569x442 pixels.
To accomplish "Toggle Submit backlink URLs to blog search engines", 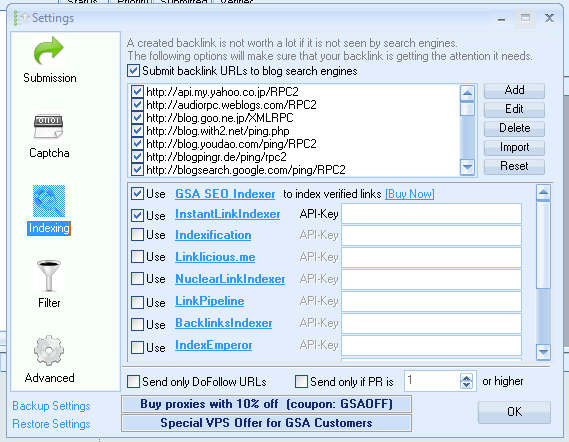I will (133, 70).
